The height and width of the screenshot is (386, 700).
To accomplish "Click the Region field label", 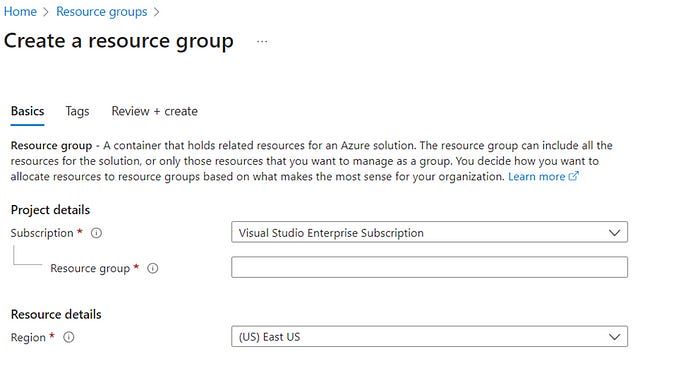I will tap(28, 337).
